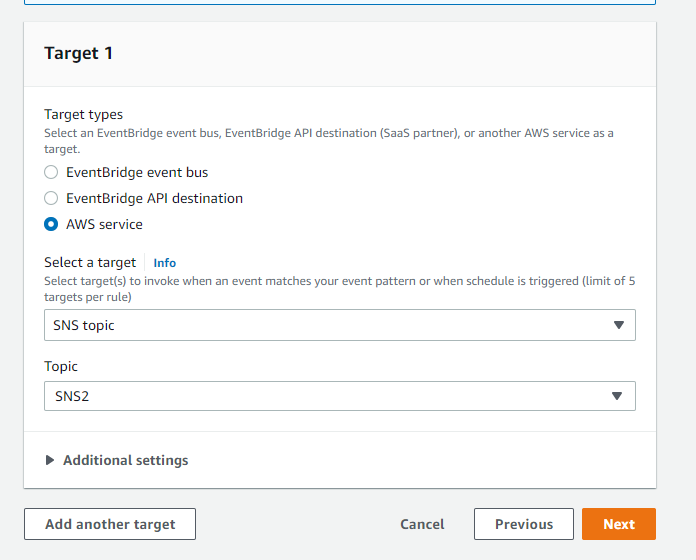The image size is (696, 560).
Task: Select EventBridge event bus radio option
Action: tap(51, 172)
